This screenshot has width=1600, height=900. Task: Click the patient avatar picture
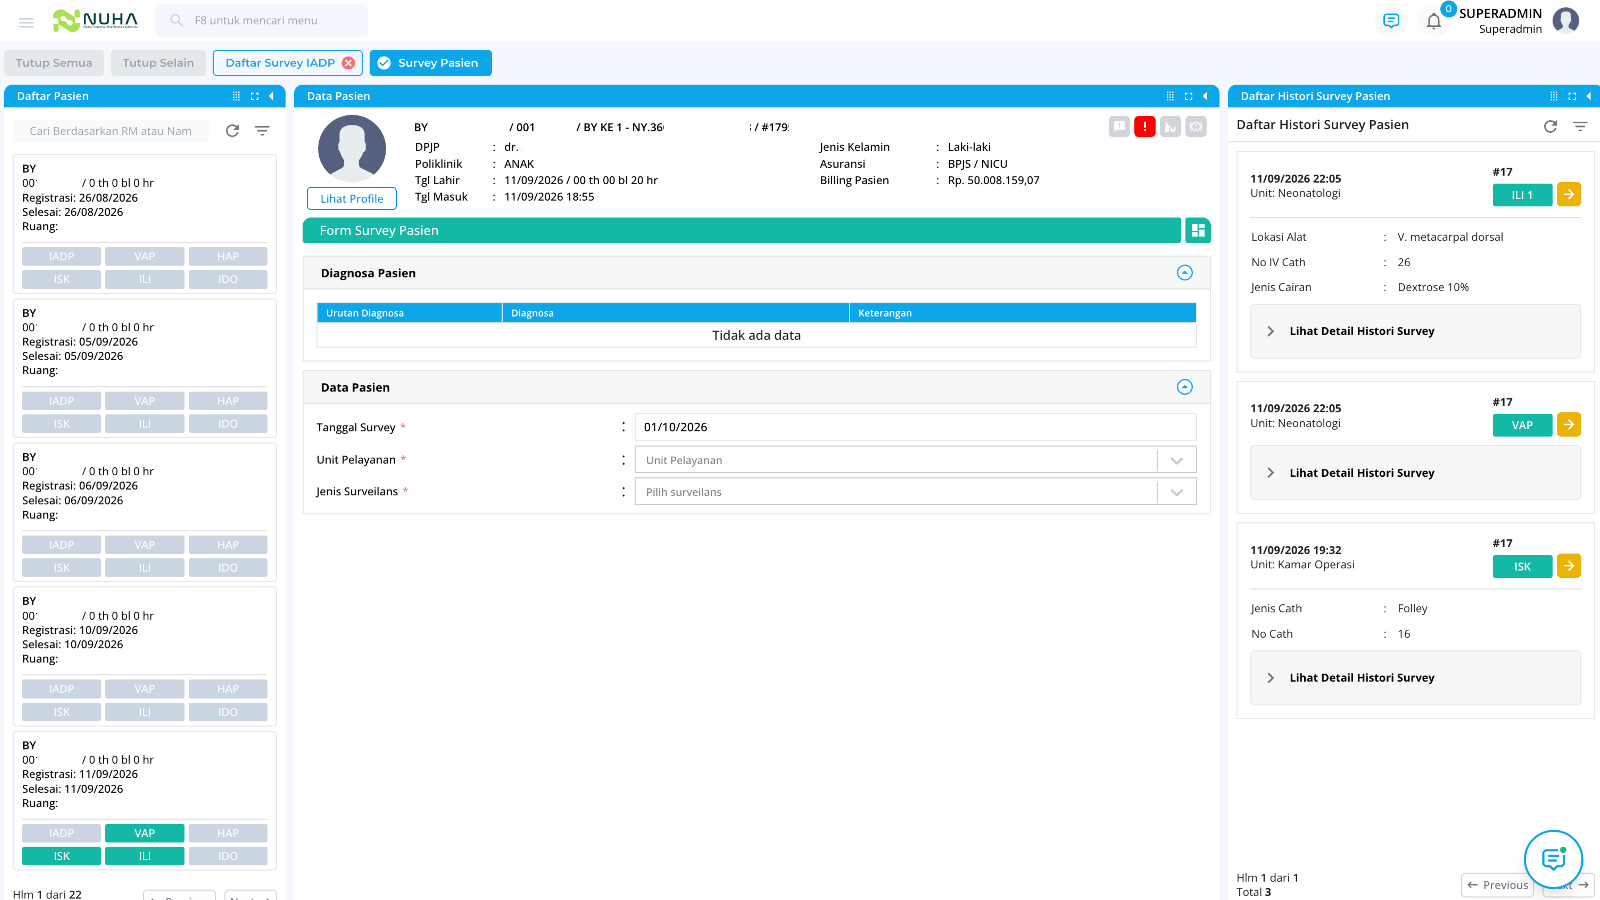[352, 149]
